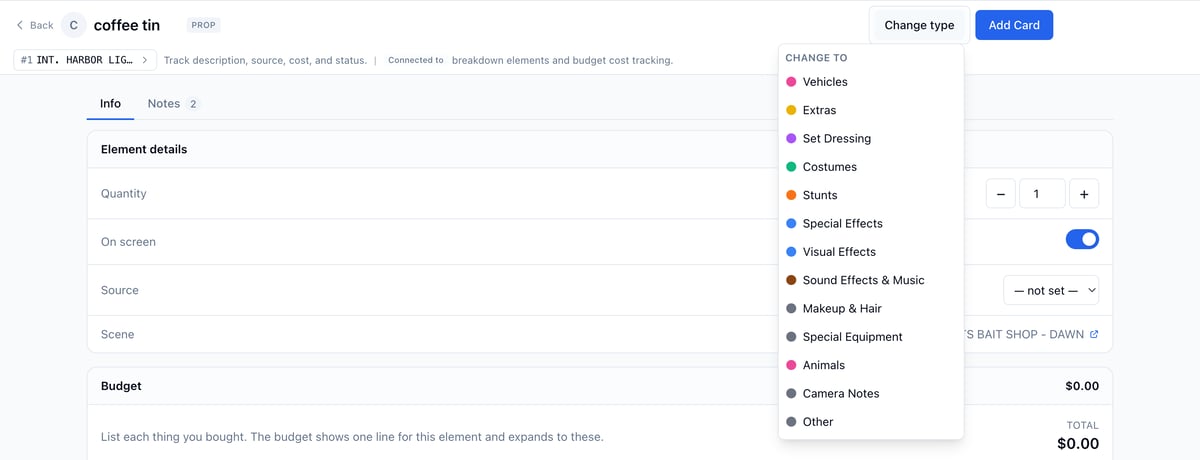This screenshot has width=1200, height=460.
Task: Change type to Set Dressing
Action: [871, 139]
